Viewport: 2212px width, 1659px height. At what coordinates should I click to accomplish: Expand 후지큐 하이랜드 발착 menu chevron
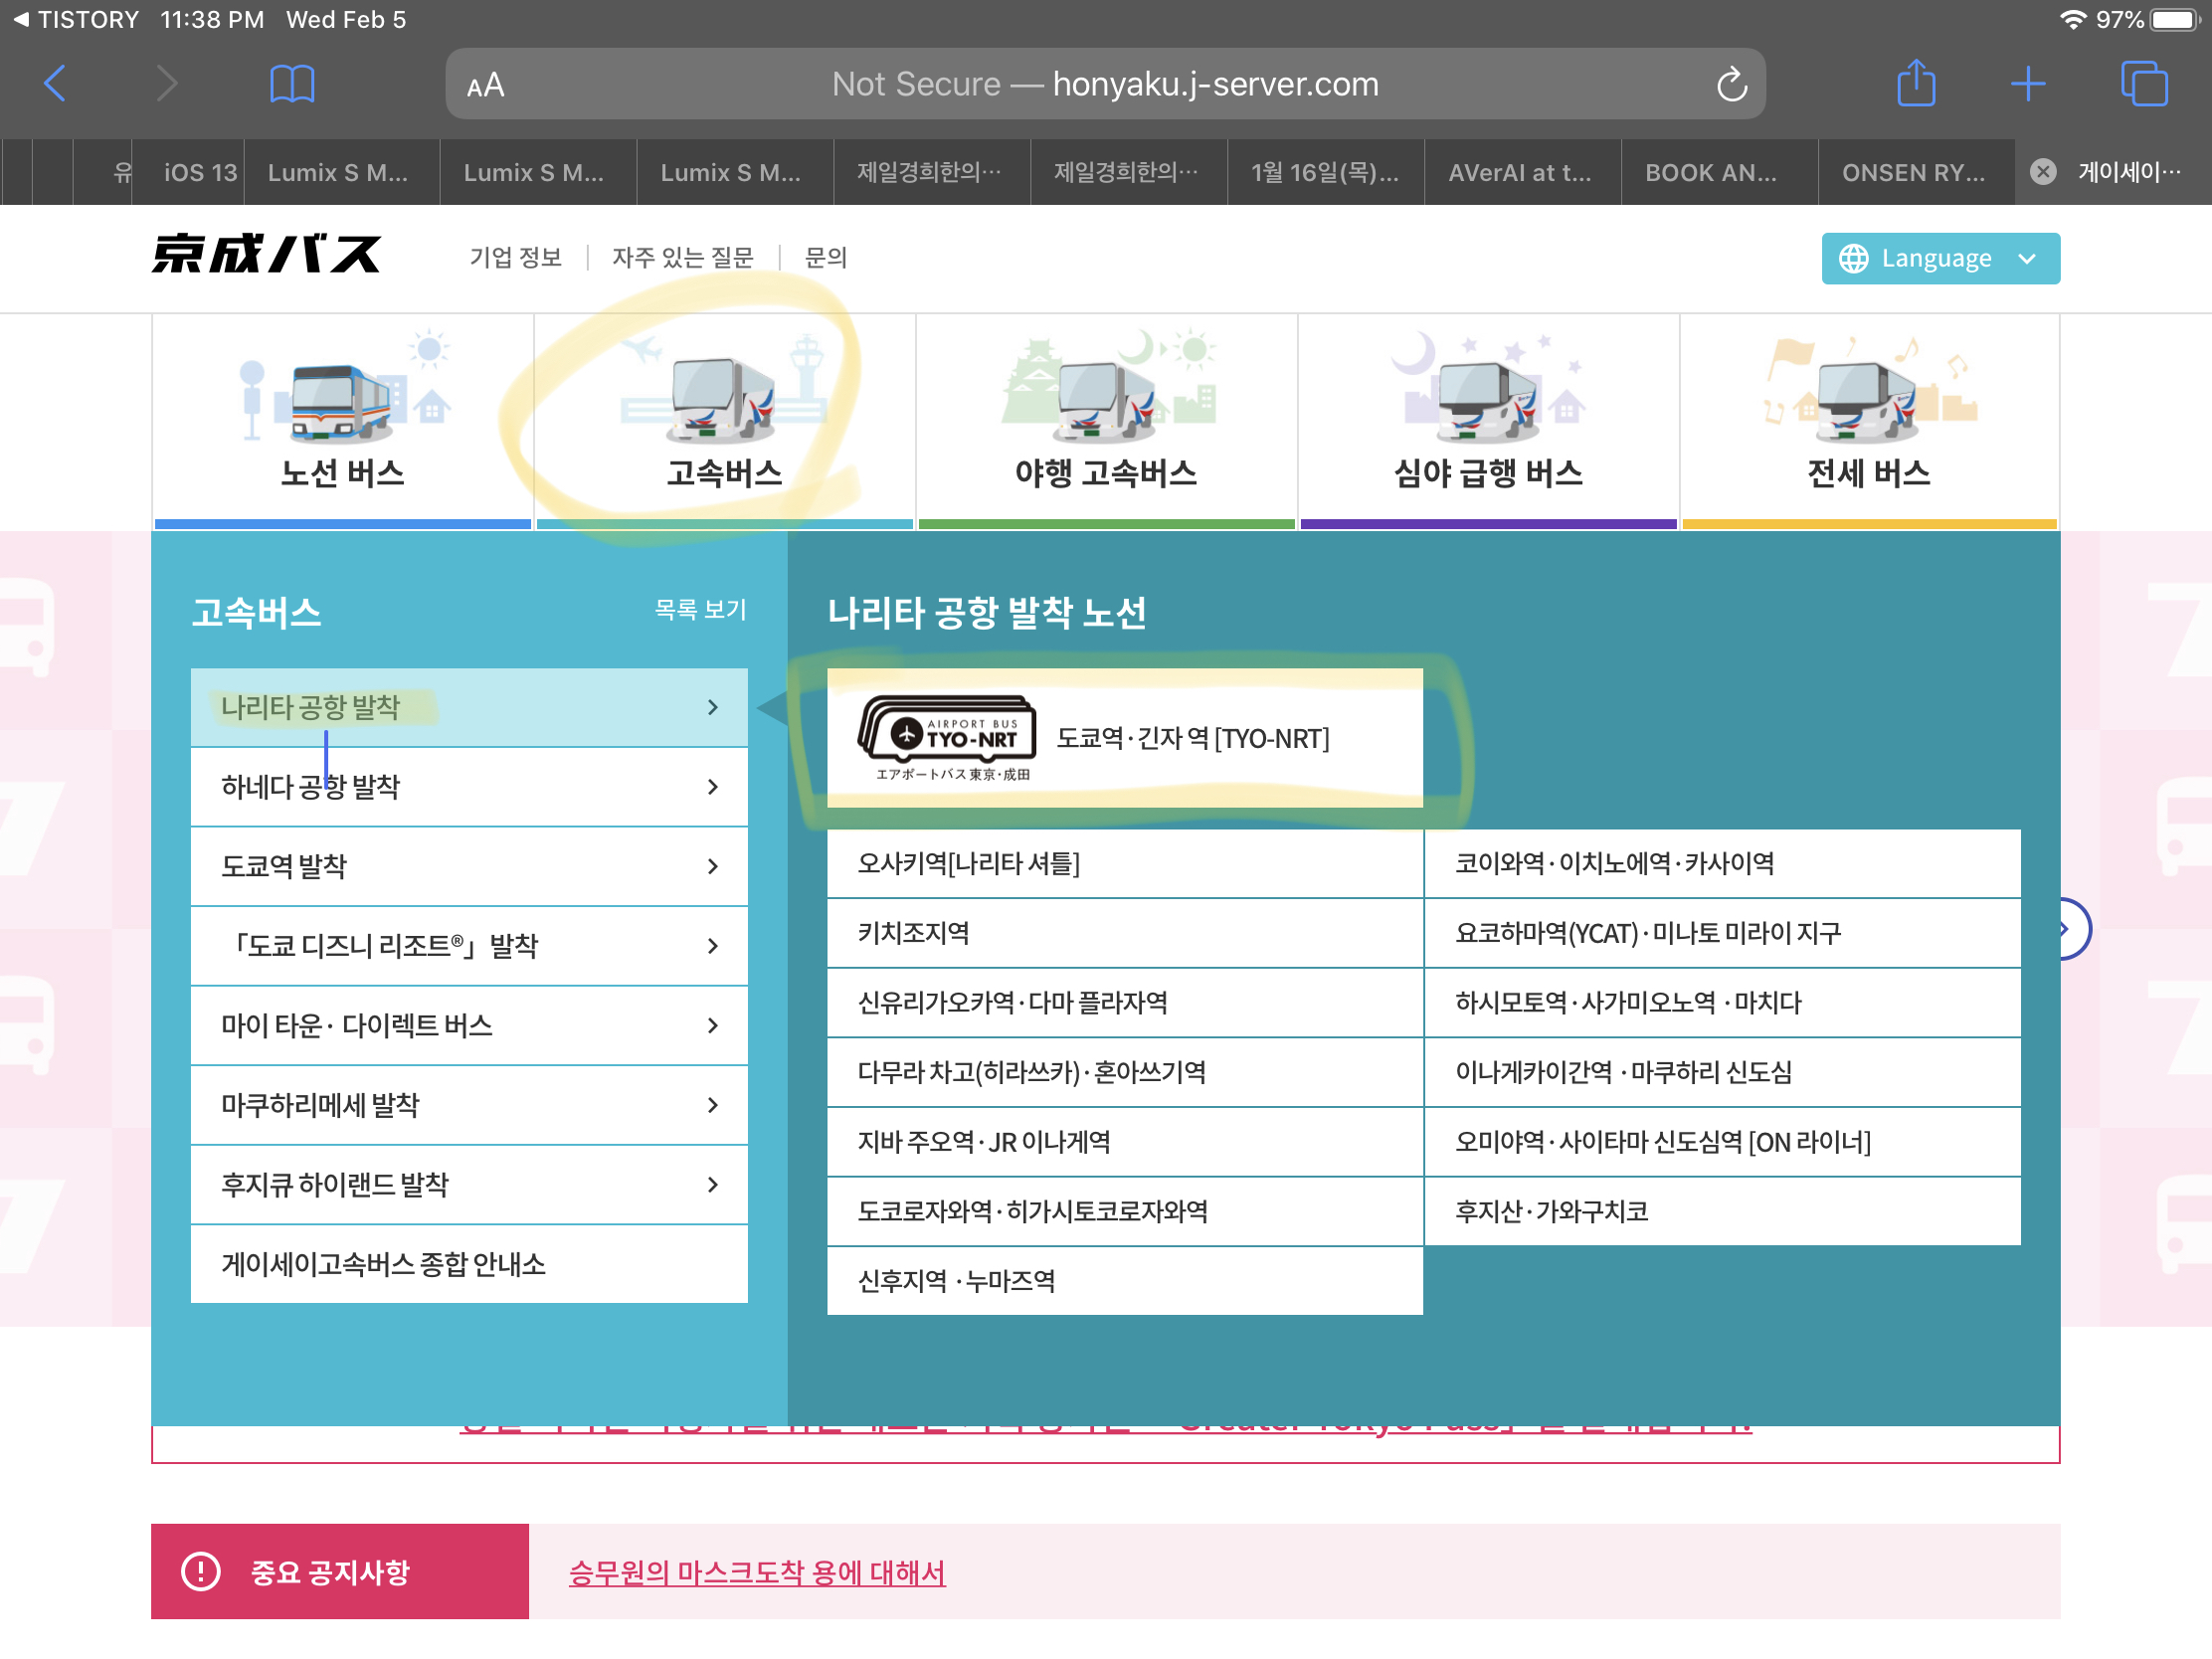[x=712, y=1185]
